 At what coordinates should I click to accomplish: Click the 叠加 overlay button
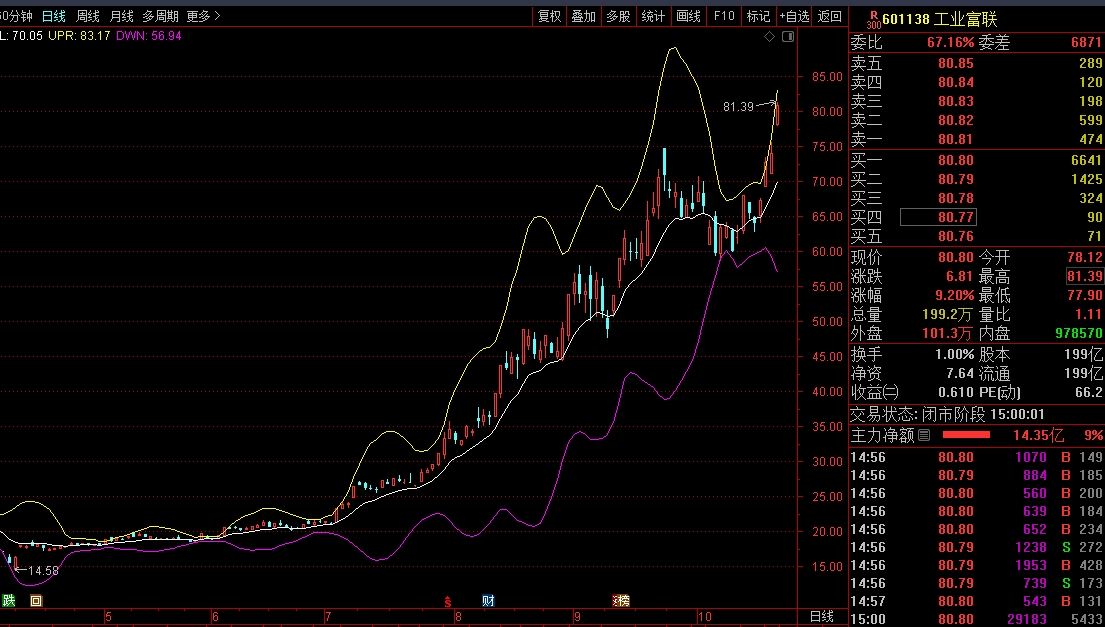tap(584, 16)
